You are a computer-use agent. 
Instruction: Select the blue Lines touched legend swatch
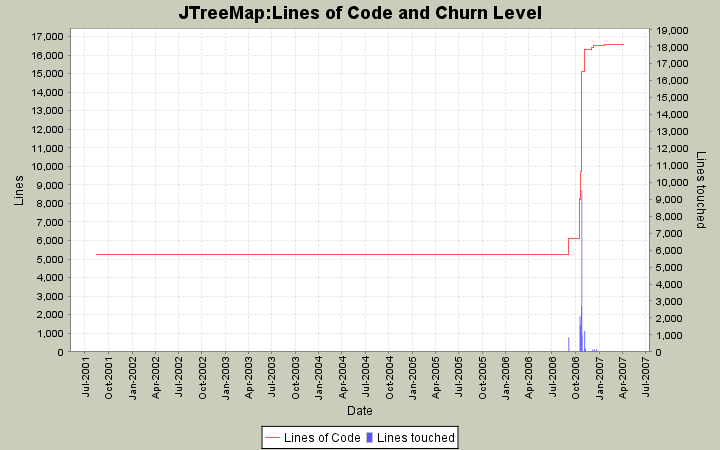(x=370, y=438)
